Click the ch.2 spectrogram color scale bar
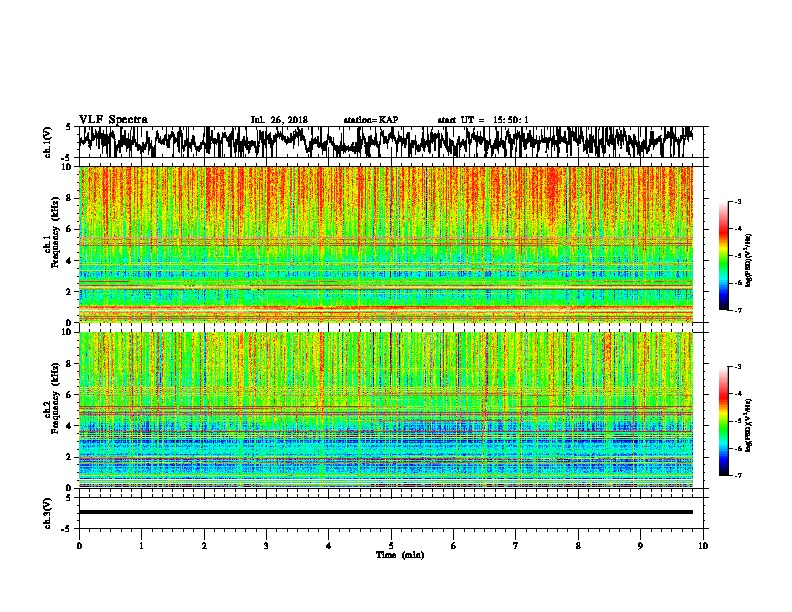 pyautogui.click(x=723, y=421)
